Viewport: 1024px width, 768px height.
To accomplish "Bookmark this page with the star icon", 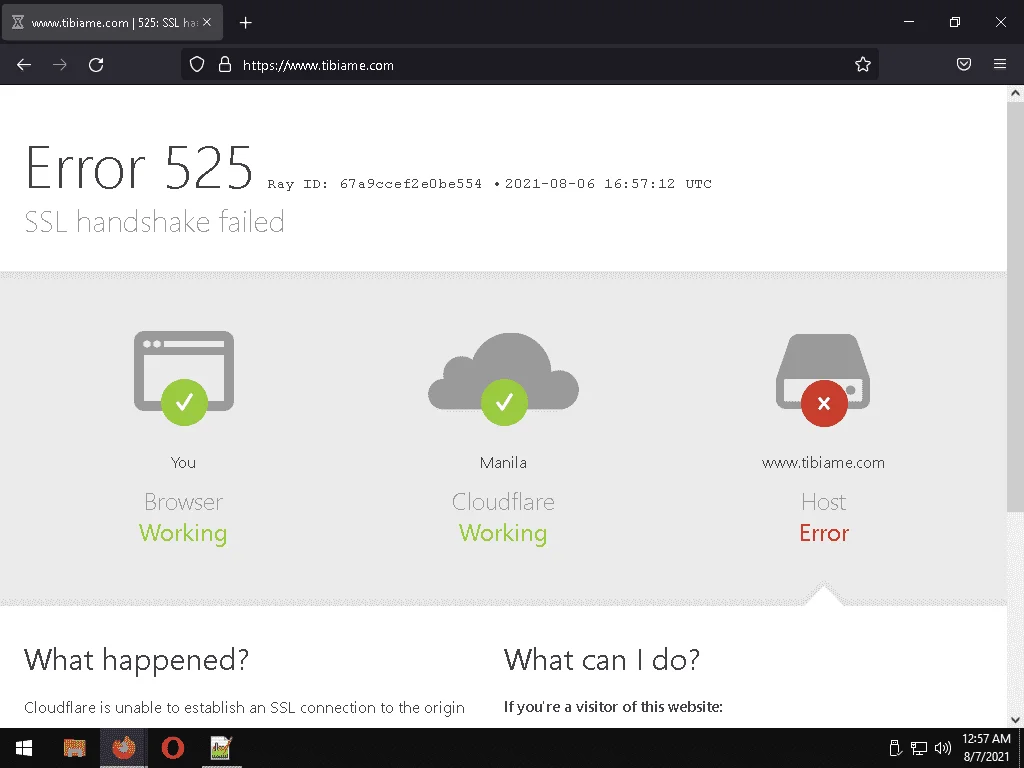I will (863, 65).
